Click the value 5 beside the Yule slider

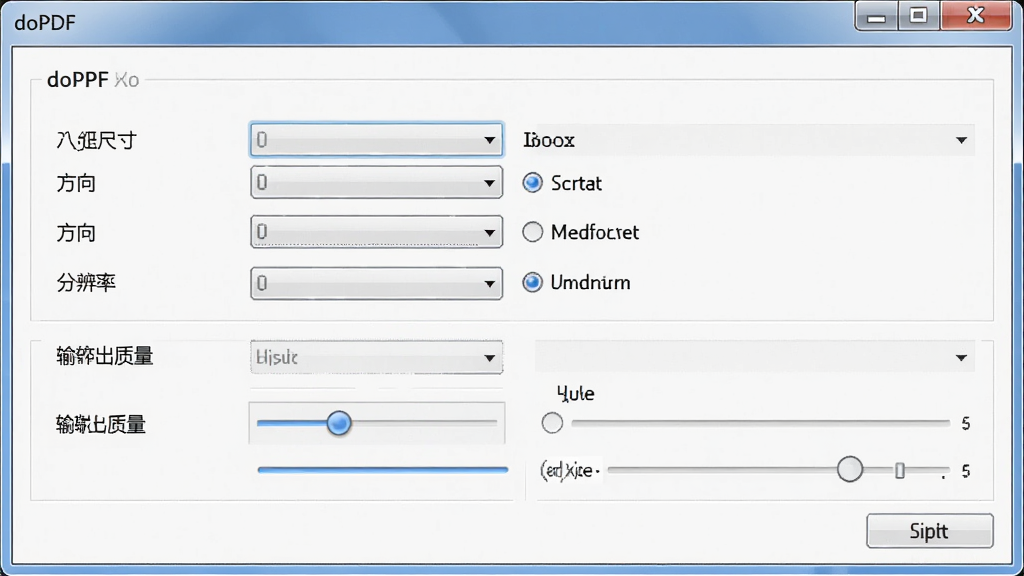click(x=966, y=424)
